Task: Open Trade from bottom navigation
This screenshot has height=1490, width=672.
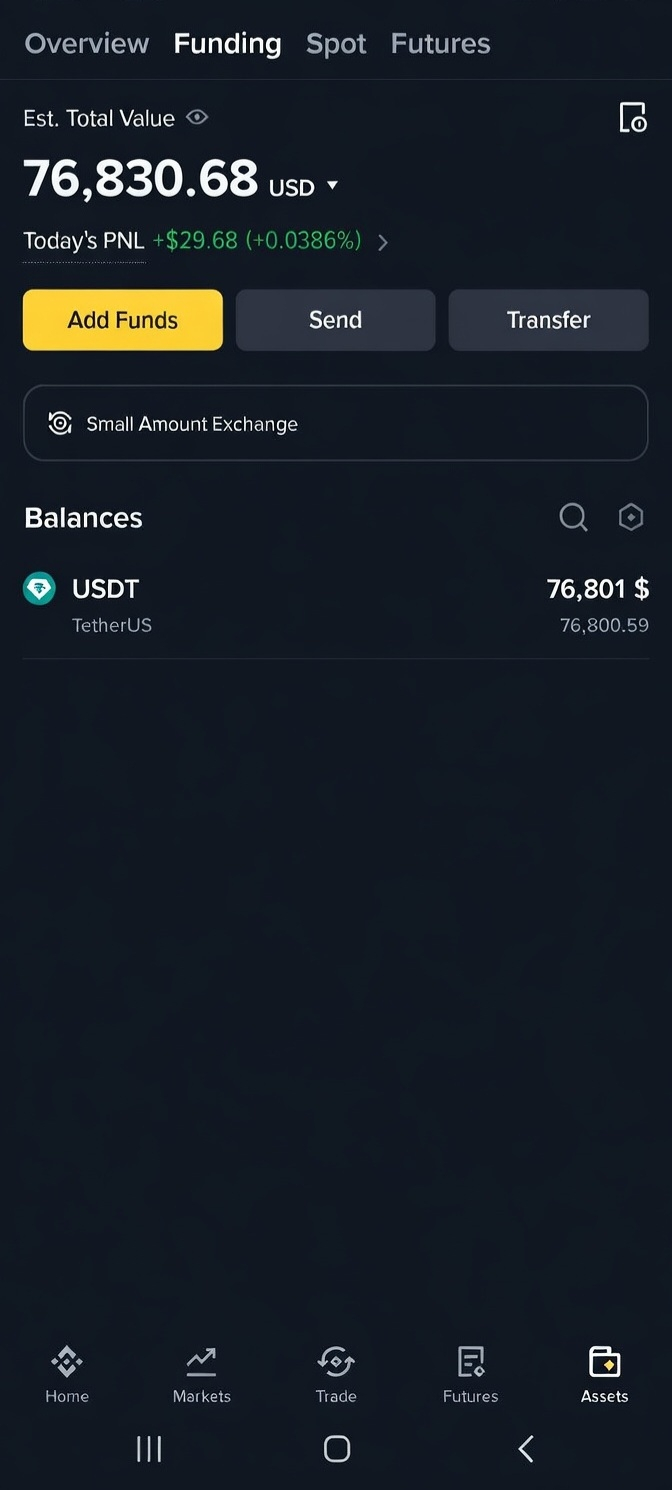Action: pyautogui.click(x=336, y=1375)
